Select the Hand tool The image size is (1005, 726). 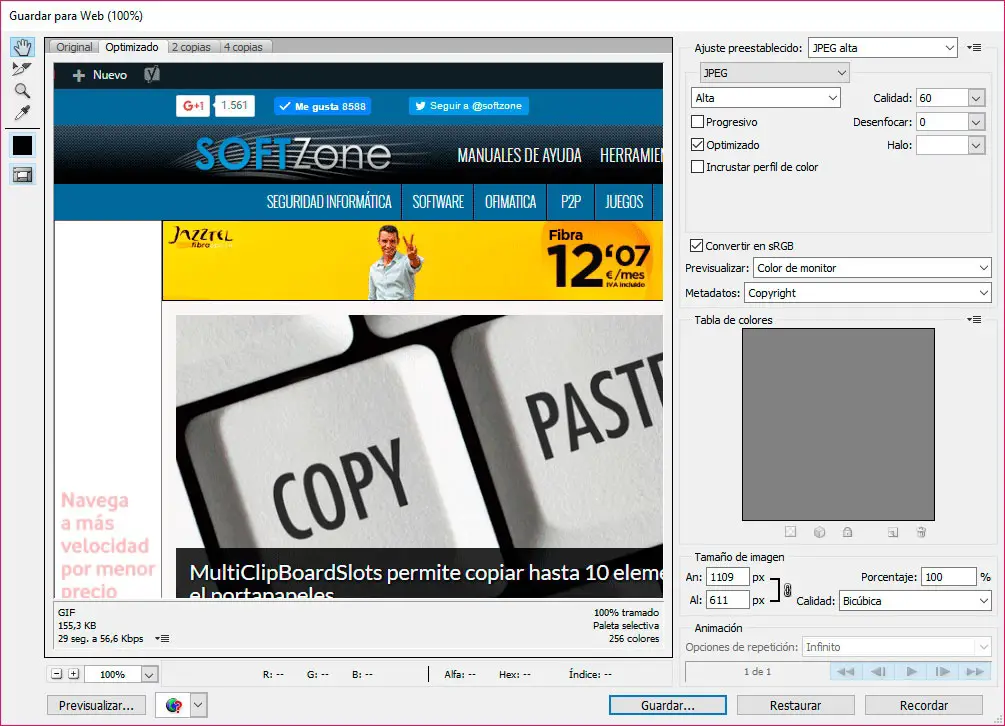coord(22,47)
